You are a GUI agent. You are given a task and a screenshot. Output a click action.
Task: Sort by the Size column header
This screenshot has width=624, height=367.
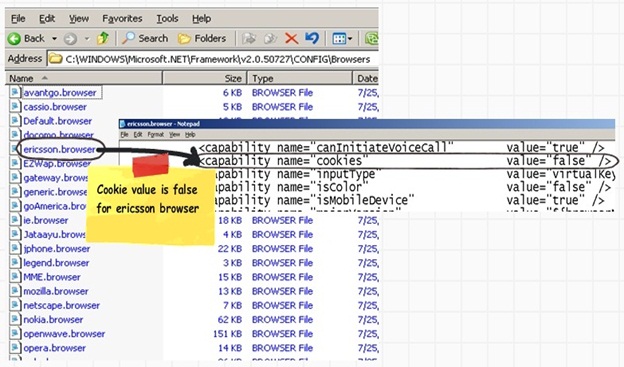coord(205,78)
